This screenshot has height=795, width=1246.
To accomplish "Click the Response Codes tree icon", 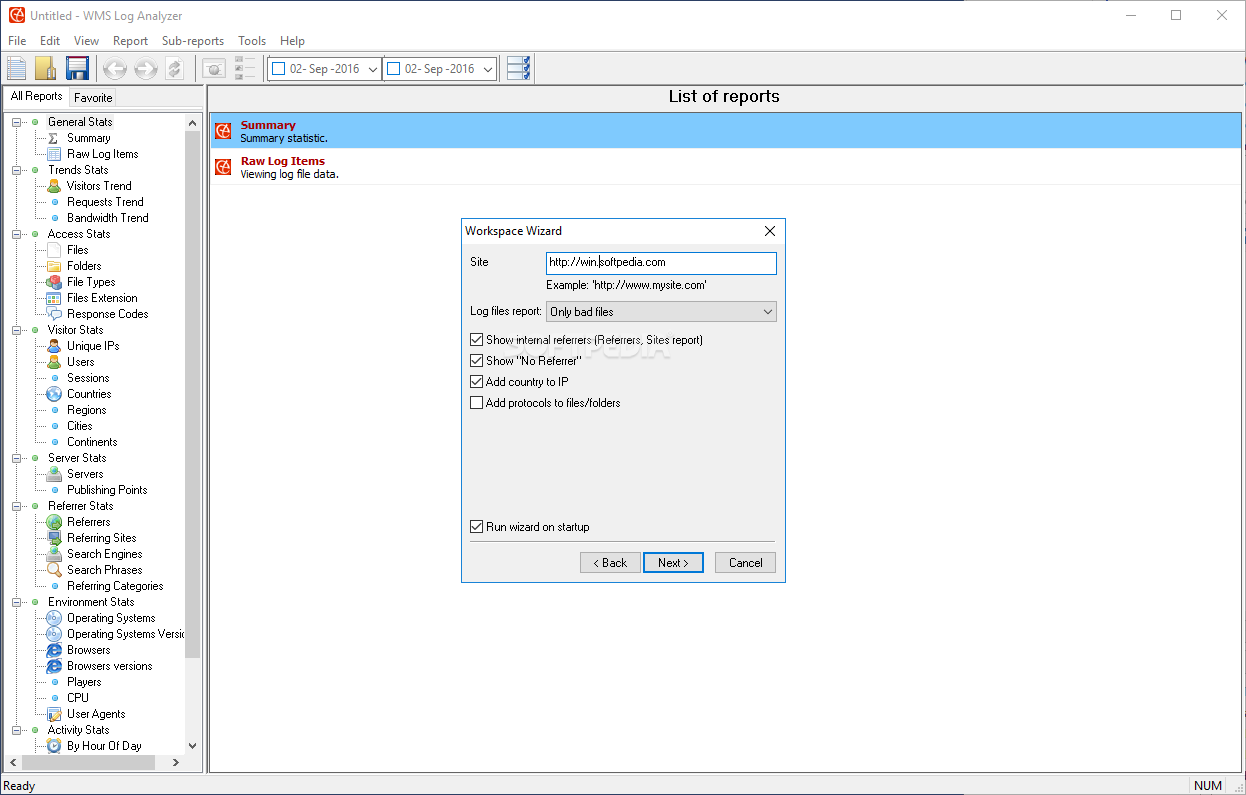I will pos(54,314).
